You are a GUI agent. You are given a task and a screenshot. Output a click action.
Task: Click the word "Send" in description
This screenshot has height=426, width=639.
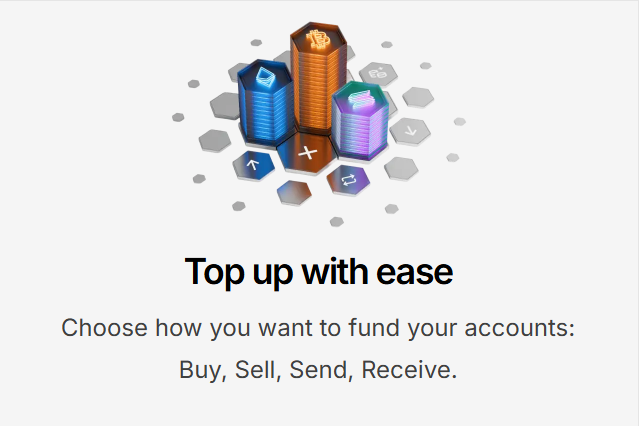pyautogui.click(x=321, y=370)
